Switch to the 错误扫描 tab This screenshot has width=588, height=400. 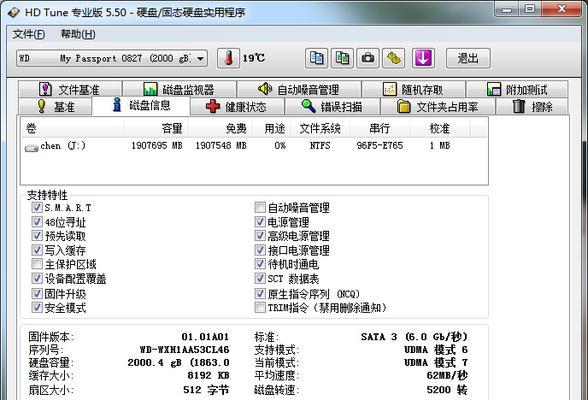332,107
